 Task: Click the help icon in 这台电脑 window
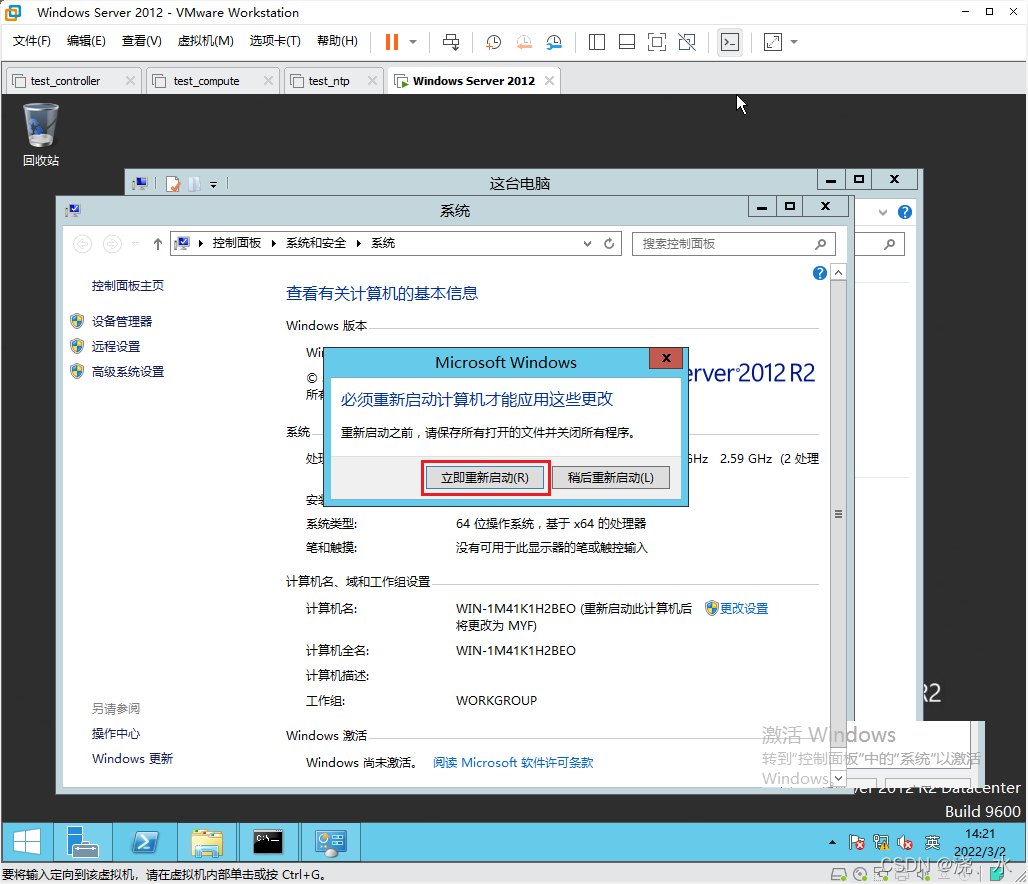pos(905,212)
